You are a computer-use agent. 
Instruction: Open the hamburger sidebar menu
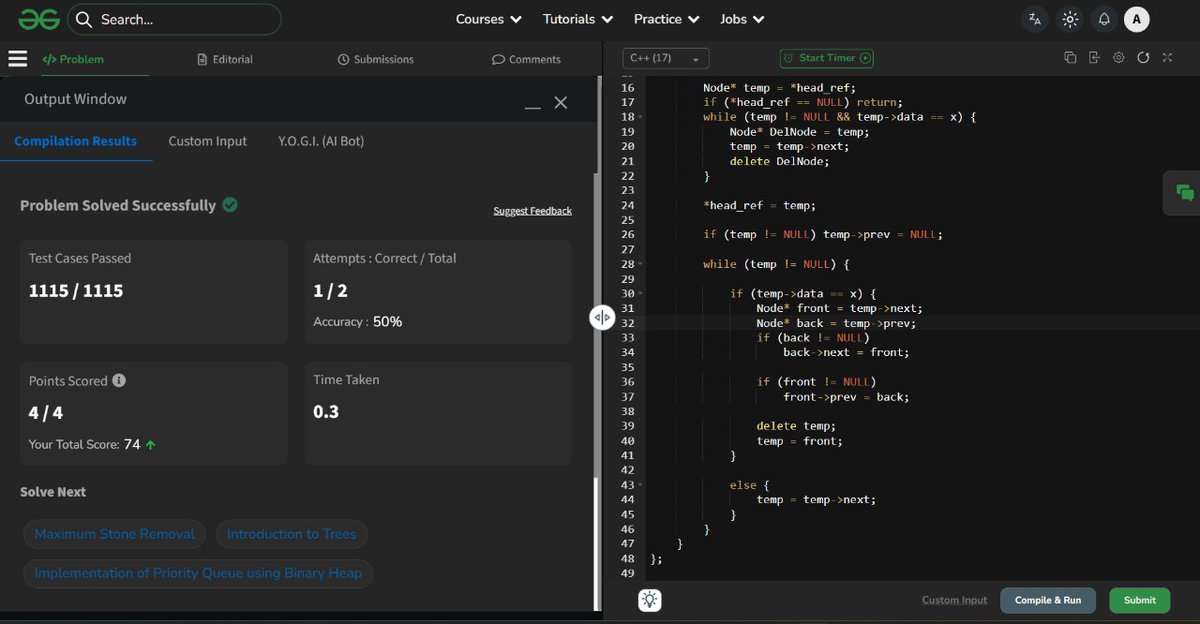[18, 59]
